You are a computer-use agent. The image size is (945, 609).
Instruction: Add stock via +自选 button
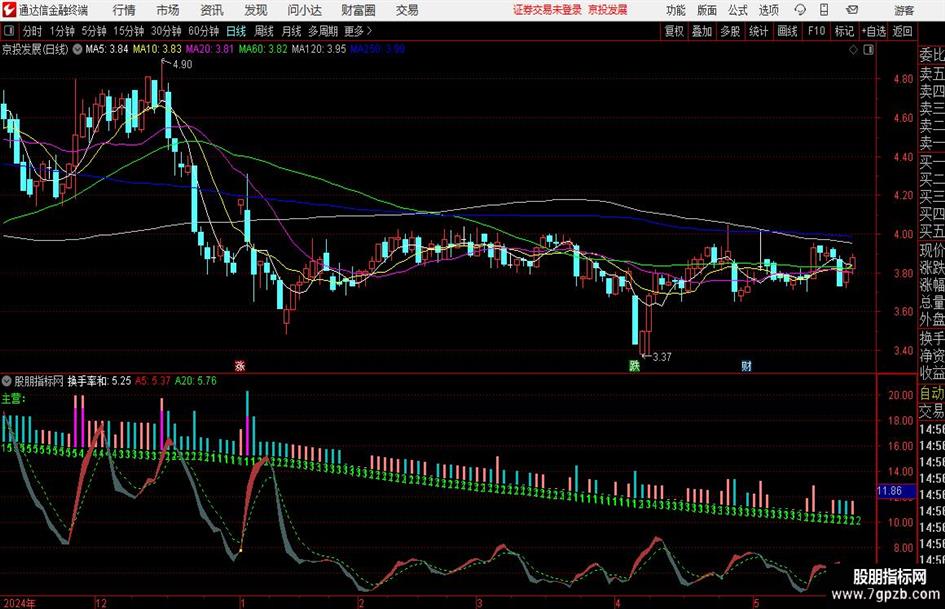873,31
